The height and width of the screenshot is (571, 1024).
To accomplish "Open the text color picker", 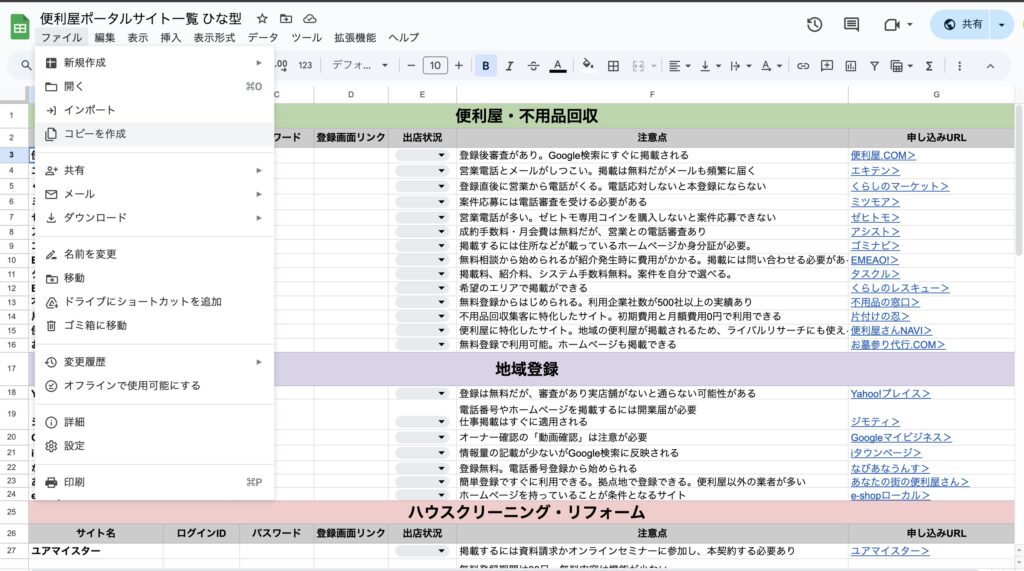I will point(557,65).
